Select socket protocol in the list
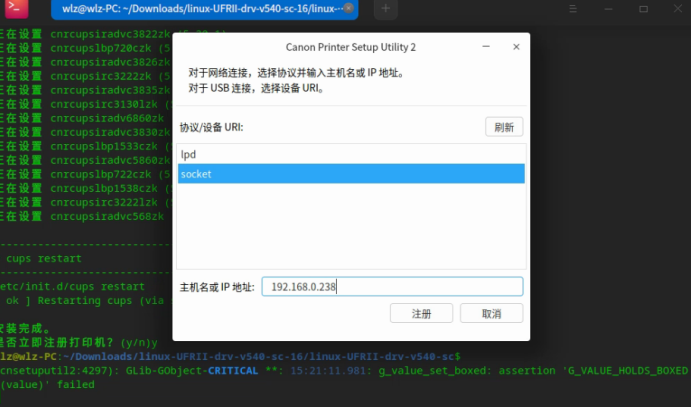 (x=351, y=174)
